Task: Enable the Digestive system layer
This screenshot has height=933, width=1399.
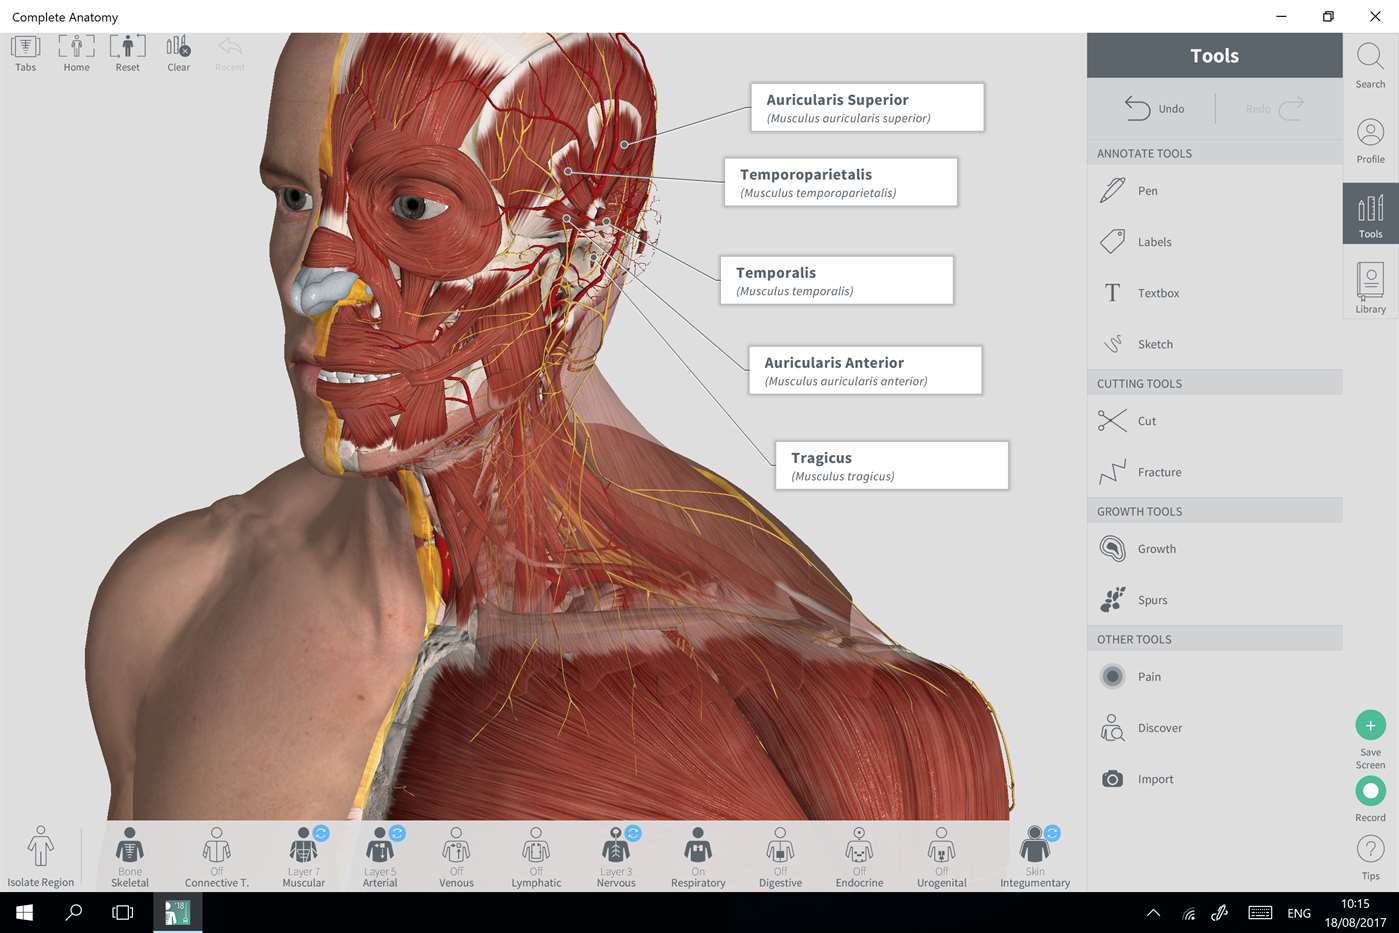Action: [x=780, y=857]
